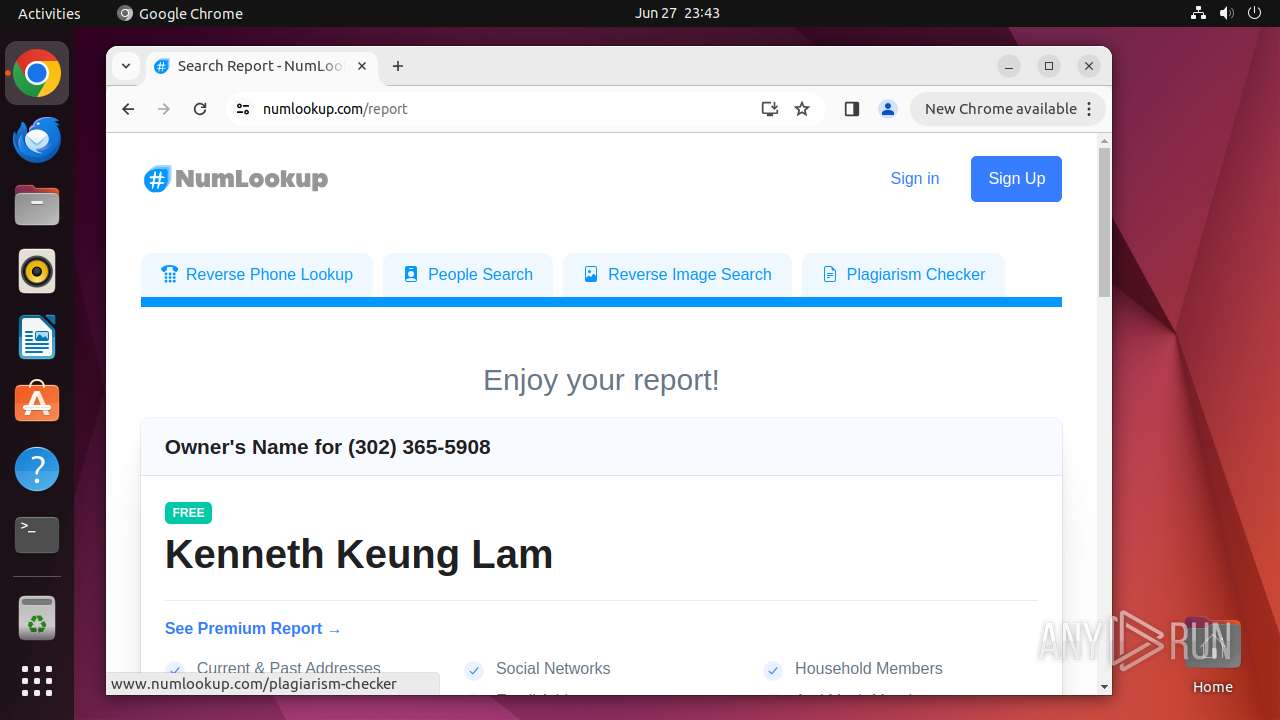Click the install app icon in address bar
The image size is (1280, 720).
pos(769,109)
